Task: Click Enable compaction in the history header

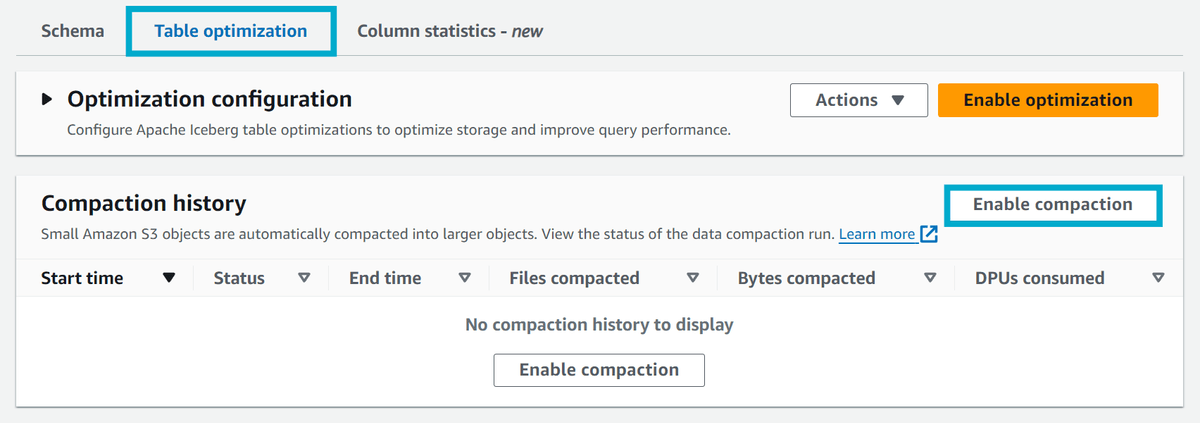Action: (1052, 204)
